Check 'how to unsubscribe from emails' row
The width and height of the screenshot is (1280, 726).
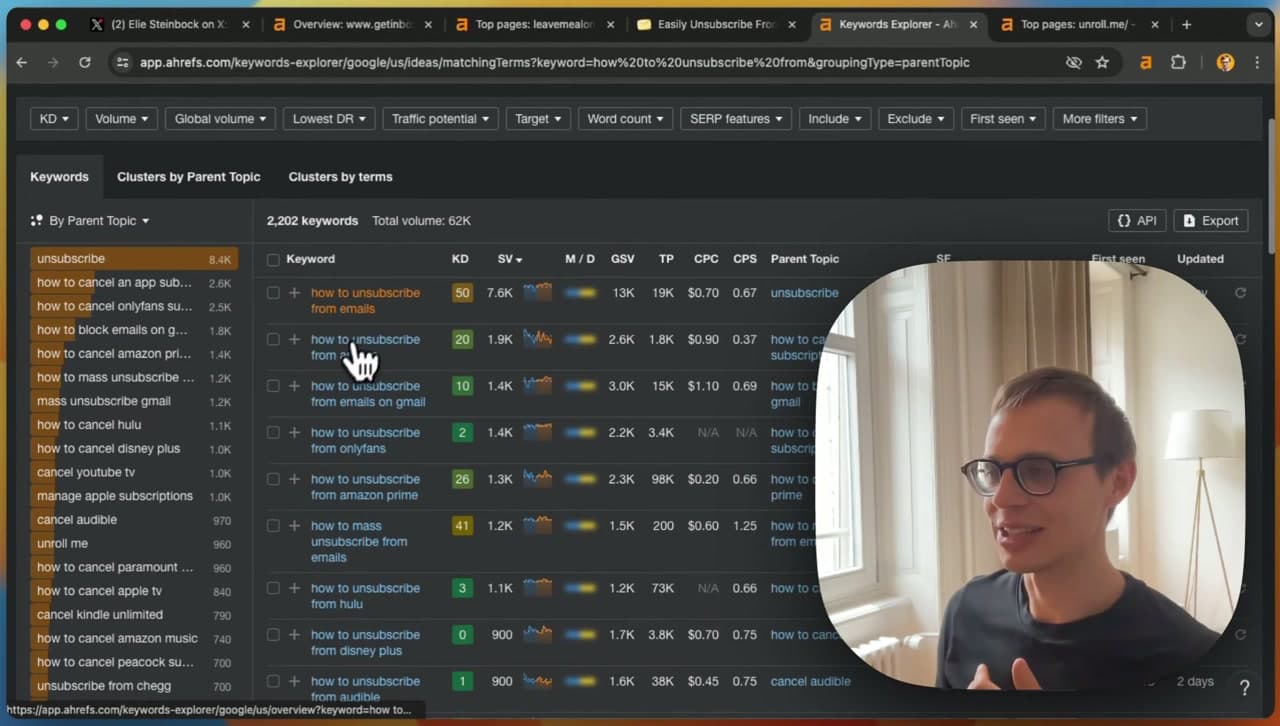pos(273,293)
